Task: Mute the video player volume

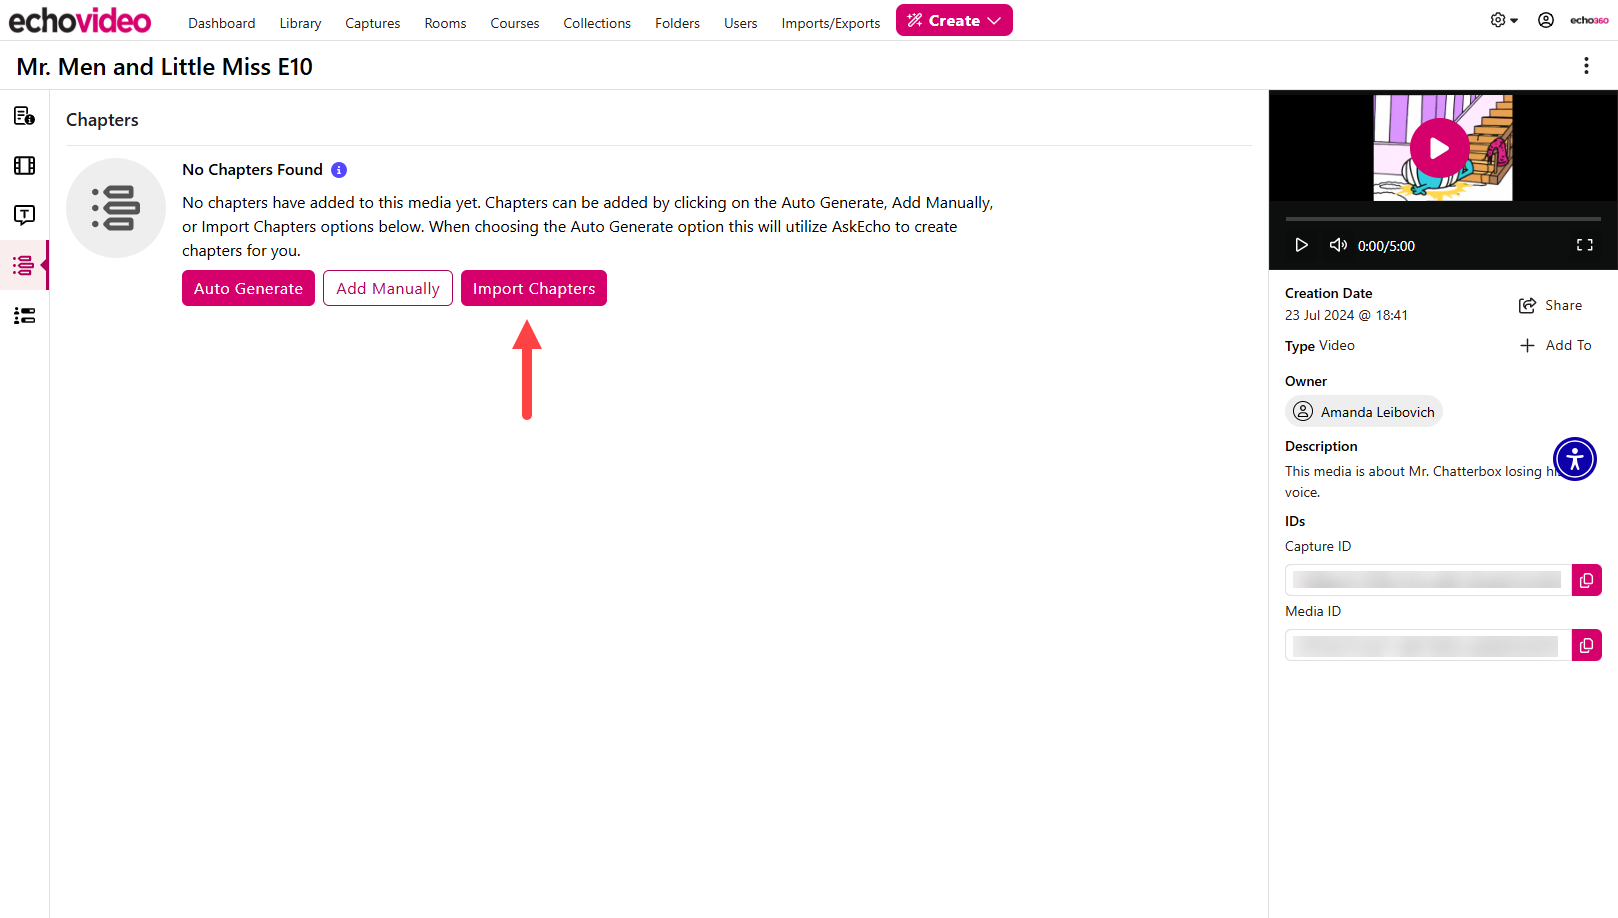Action: [1337, 245]
